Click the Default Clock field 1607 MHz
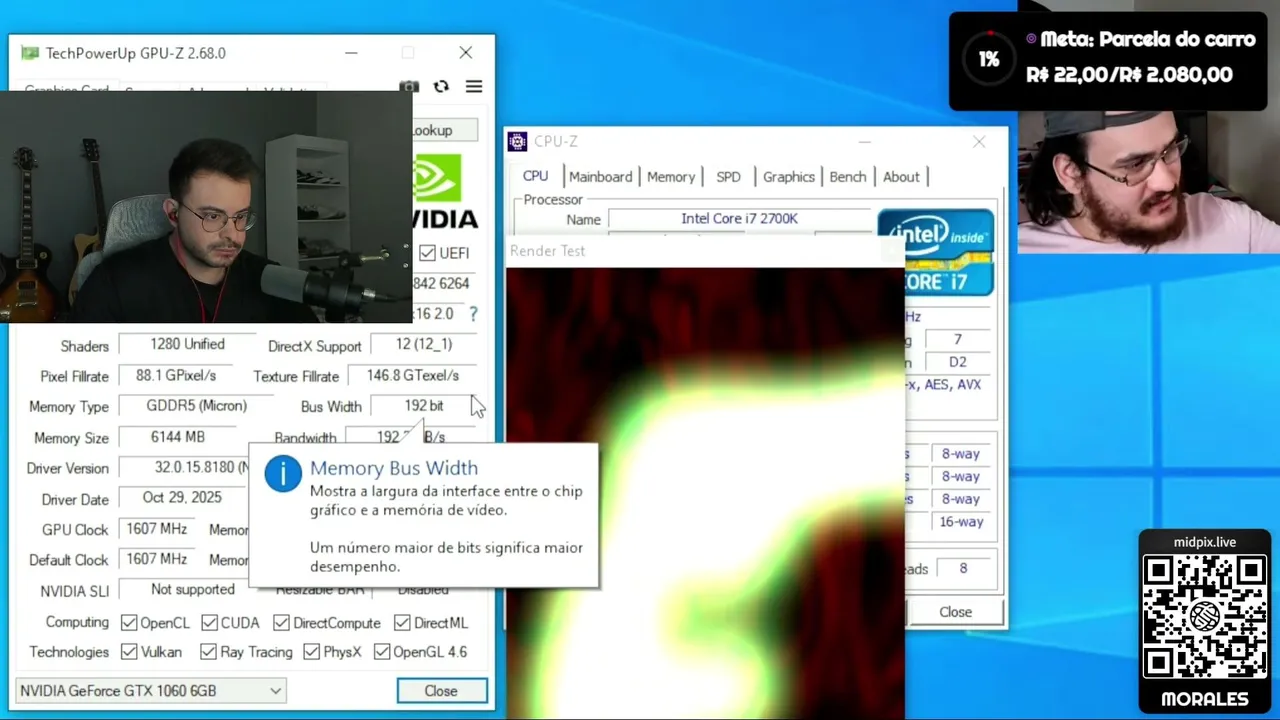 [157, 559]
